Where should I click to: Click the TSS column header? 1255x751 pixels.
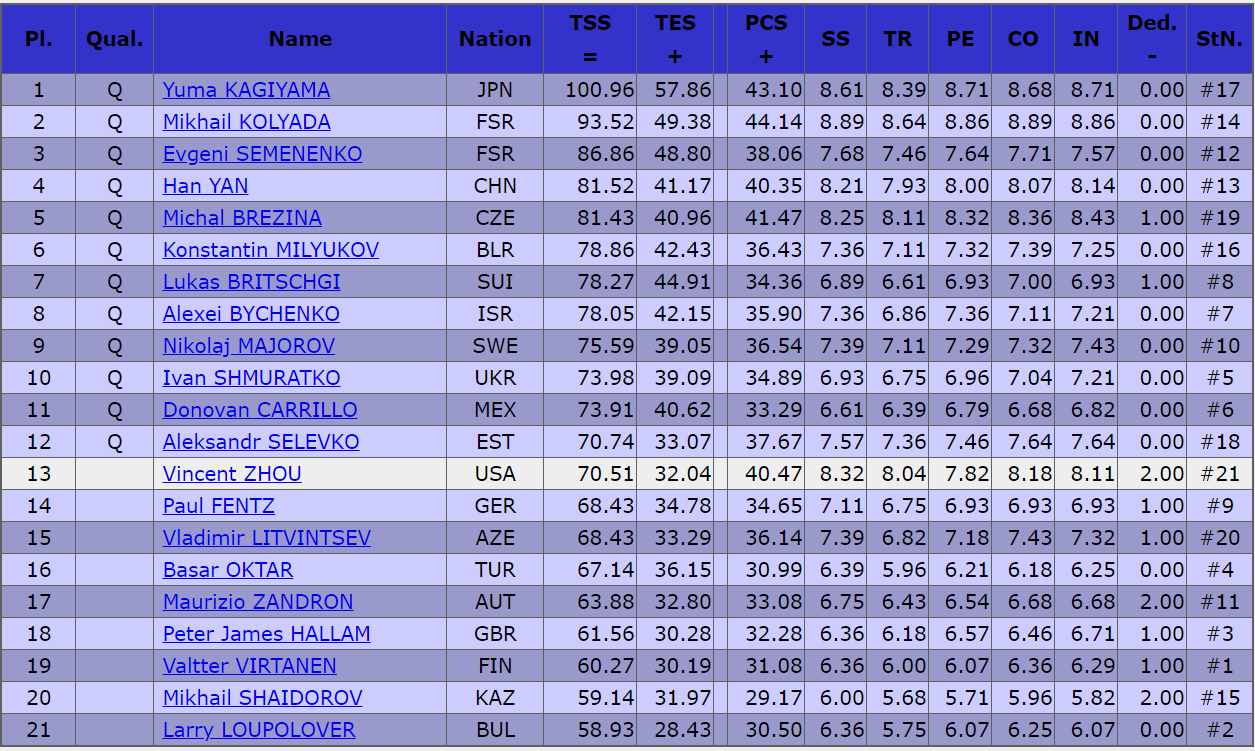590,38
